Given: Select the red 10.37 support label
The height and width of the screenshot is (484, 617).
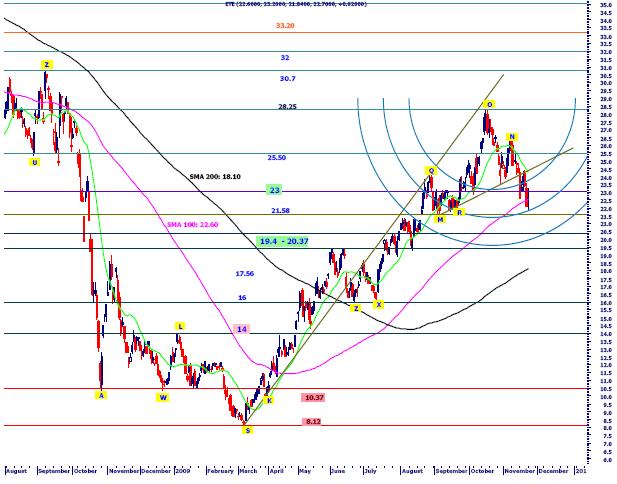Looking at the screenshot, I should pyautogui.click(x=313, y=397).
